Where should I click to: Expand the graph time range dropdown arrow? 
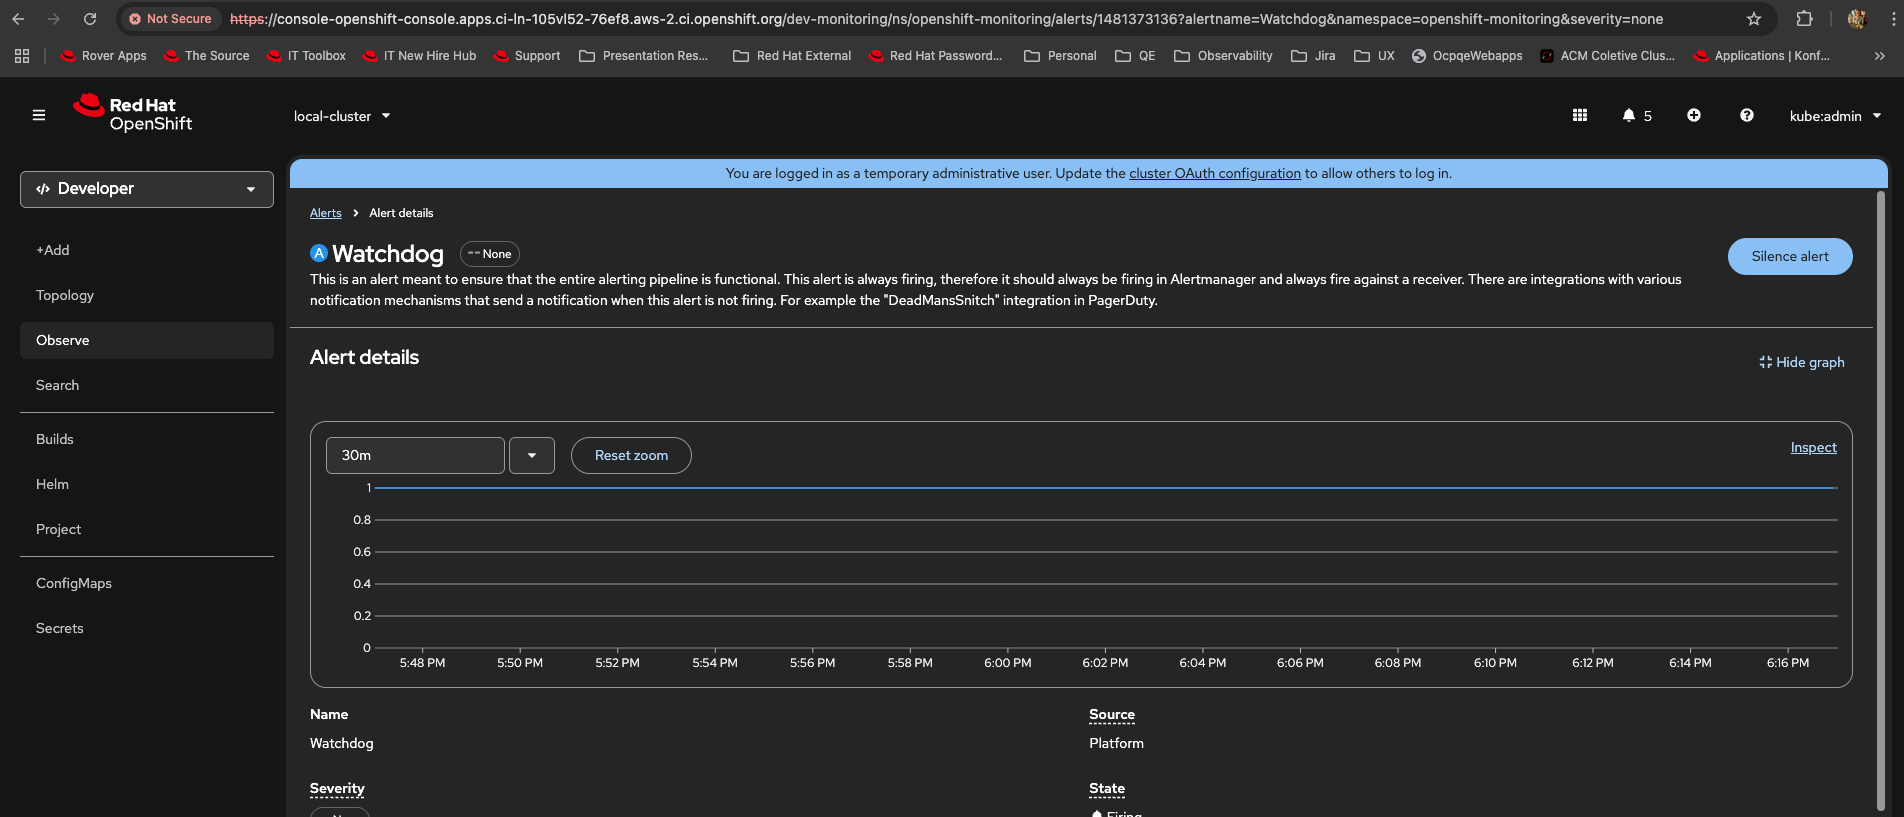[532, 456]
